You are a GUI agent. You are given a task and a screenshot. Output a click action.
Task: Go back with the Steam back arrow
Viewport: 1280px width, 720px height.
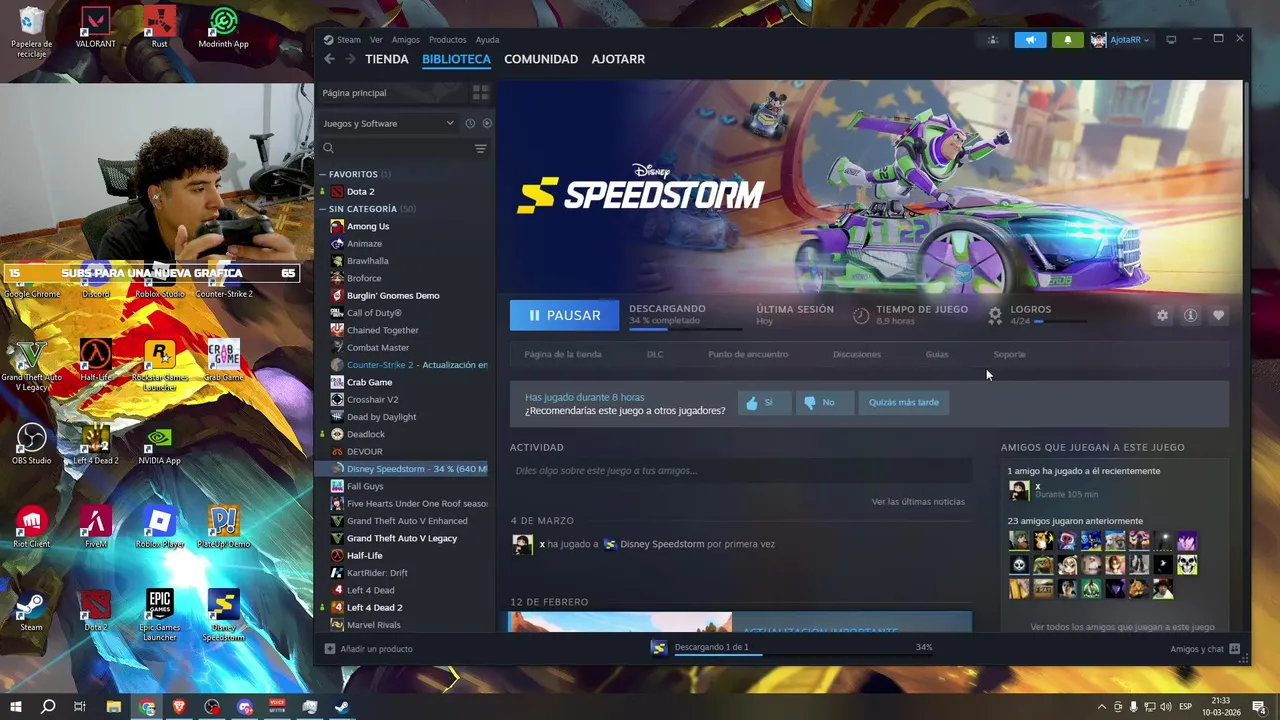[329, 59]
